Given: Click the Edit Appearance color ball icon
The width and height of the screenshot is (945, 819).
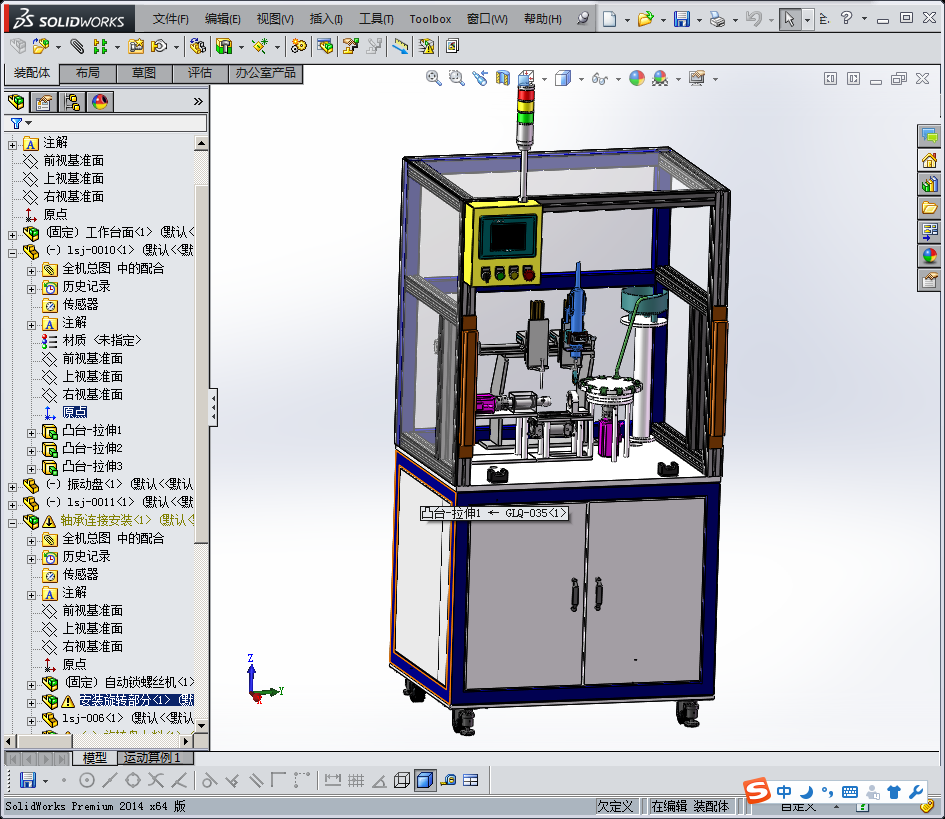Looking at the screenshot, I should [x=636, y=78].
